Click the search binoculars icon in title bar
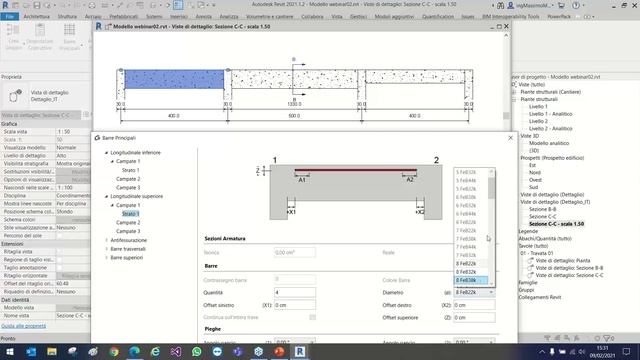640x360 pixels. pyautogui.click(x=500, y=5)
